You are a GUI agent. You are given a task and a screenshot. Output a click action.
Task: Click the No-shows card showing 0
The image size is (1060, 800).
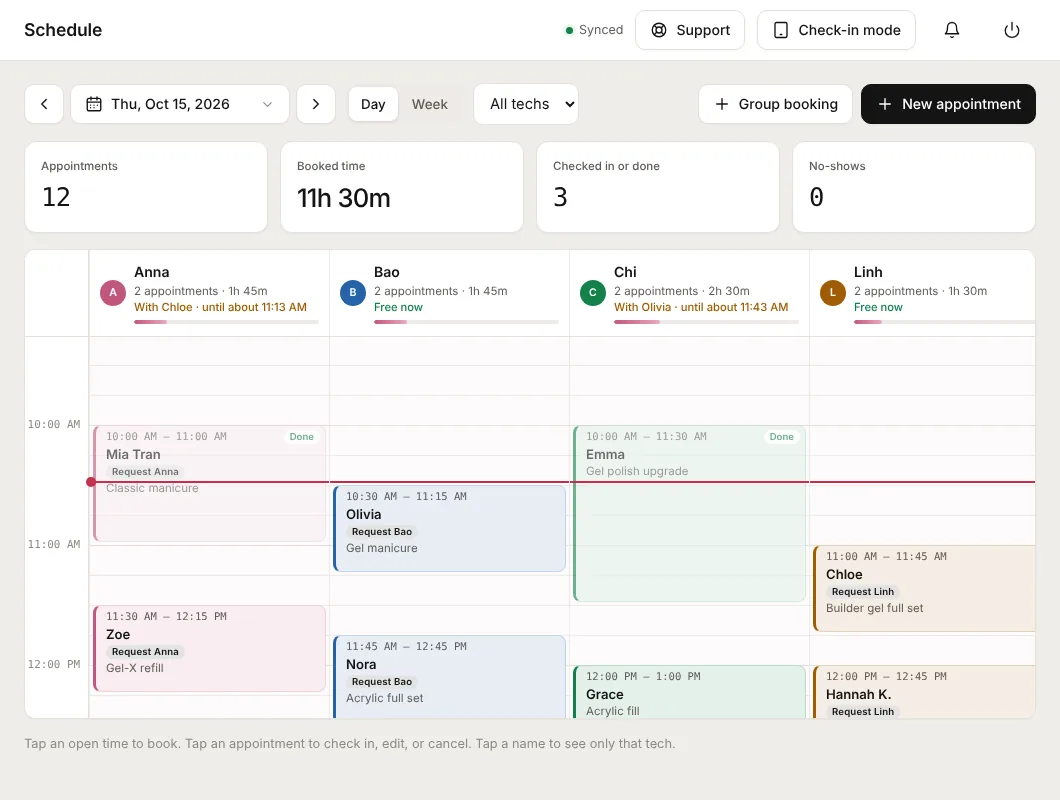[x=914, y=187]
